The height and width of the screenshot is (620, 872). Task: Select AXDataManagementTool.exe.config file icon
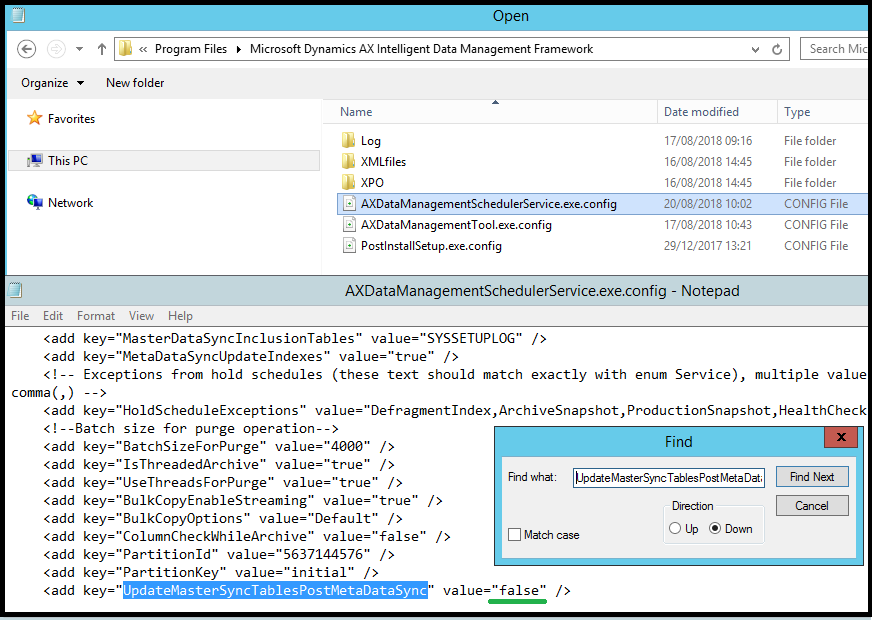tap(349, 225)
